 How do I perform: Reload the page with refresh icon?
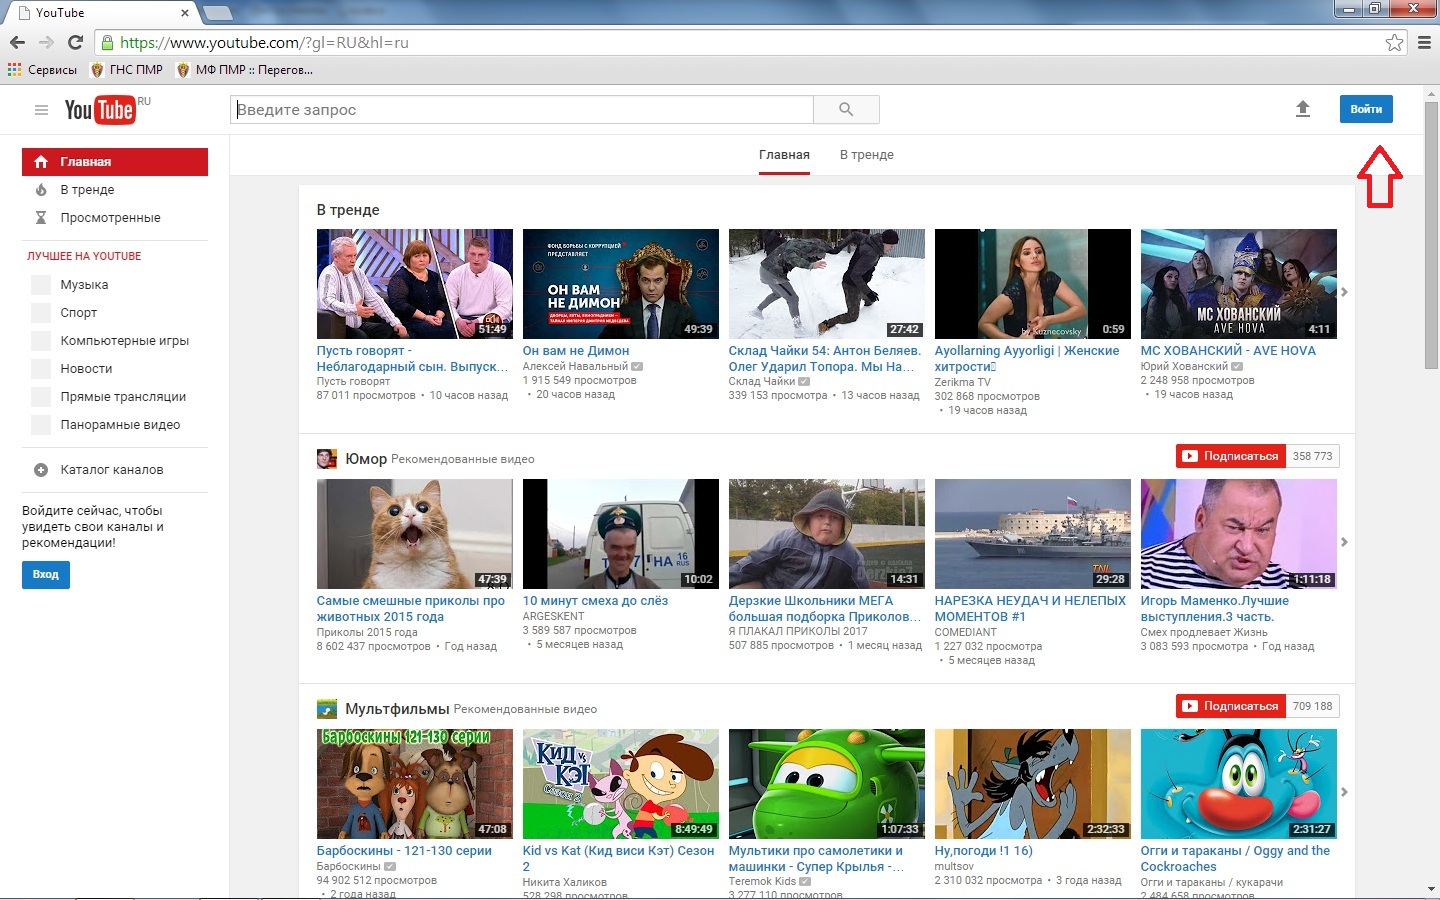coord(75,42)
